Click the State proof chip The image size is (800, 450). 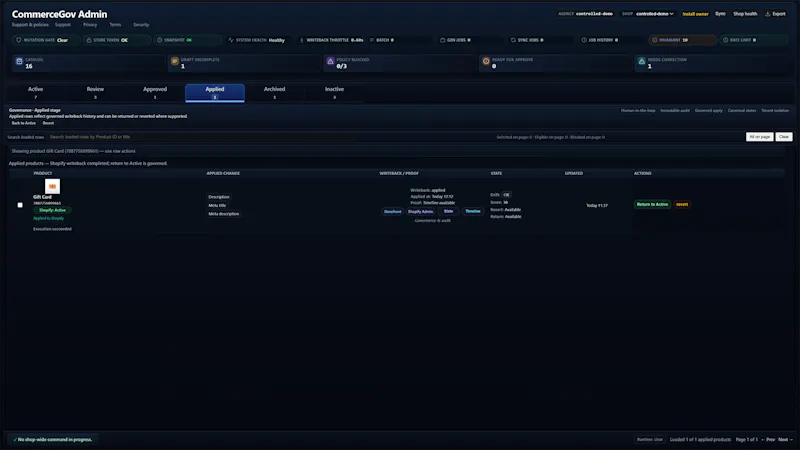click(x=448, y=211)
